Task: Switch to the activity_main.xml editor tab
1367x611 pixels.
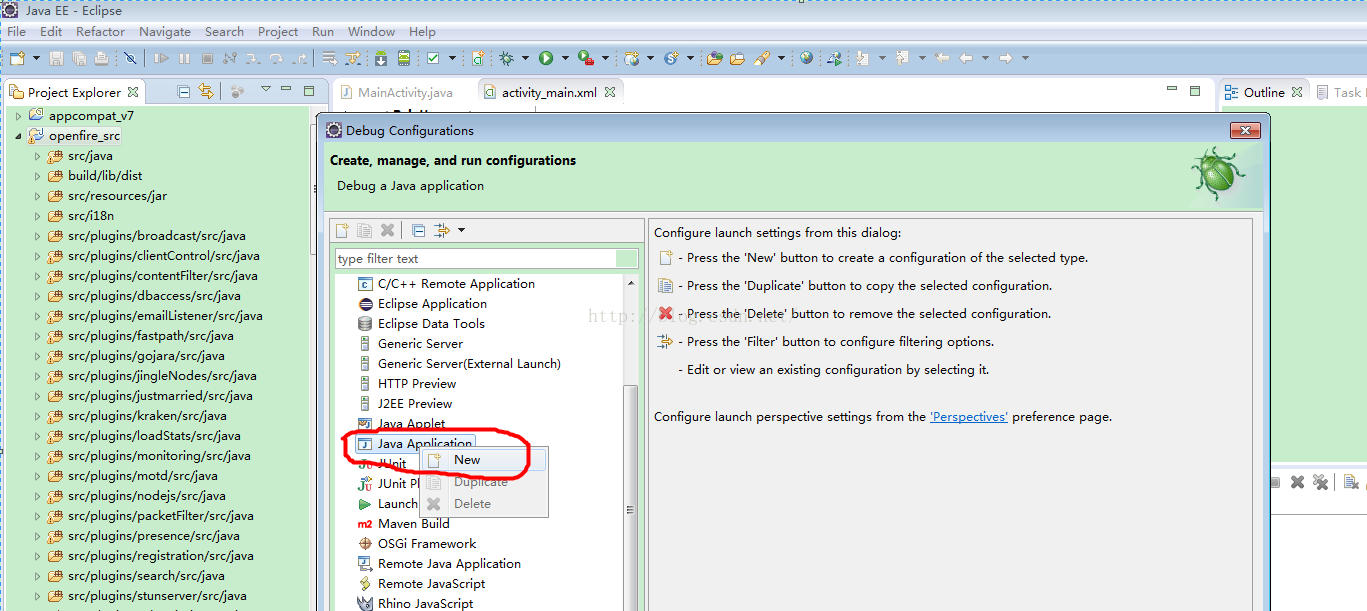Action: pyautogui.click(x=551, y=92)
